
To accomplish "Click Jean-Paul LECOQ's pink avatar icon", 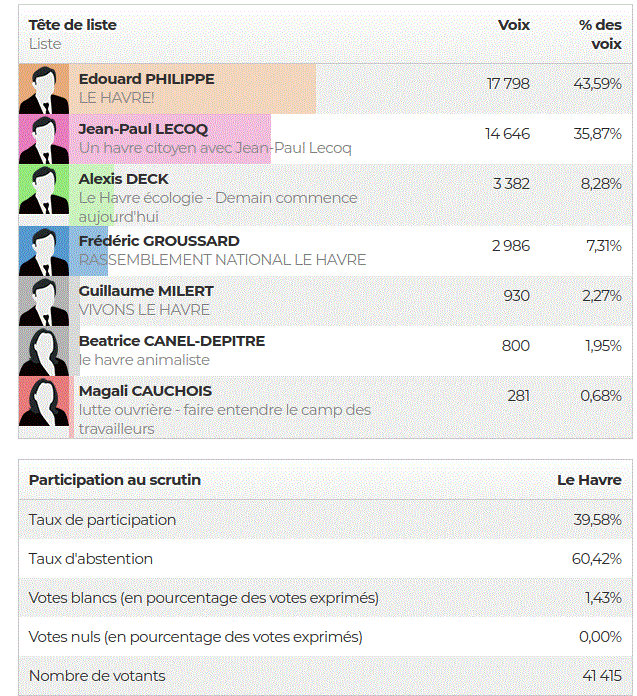I will (x=44, y=139).
